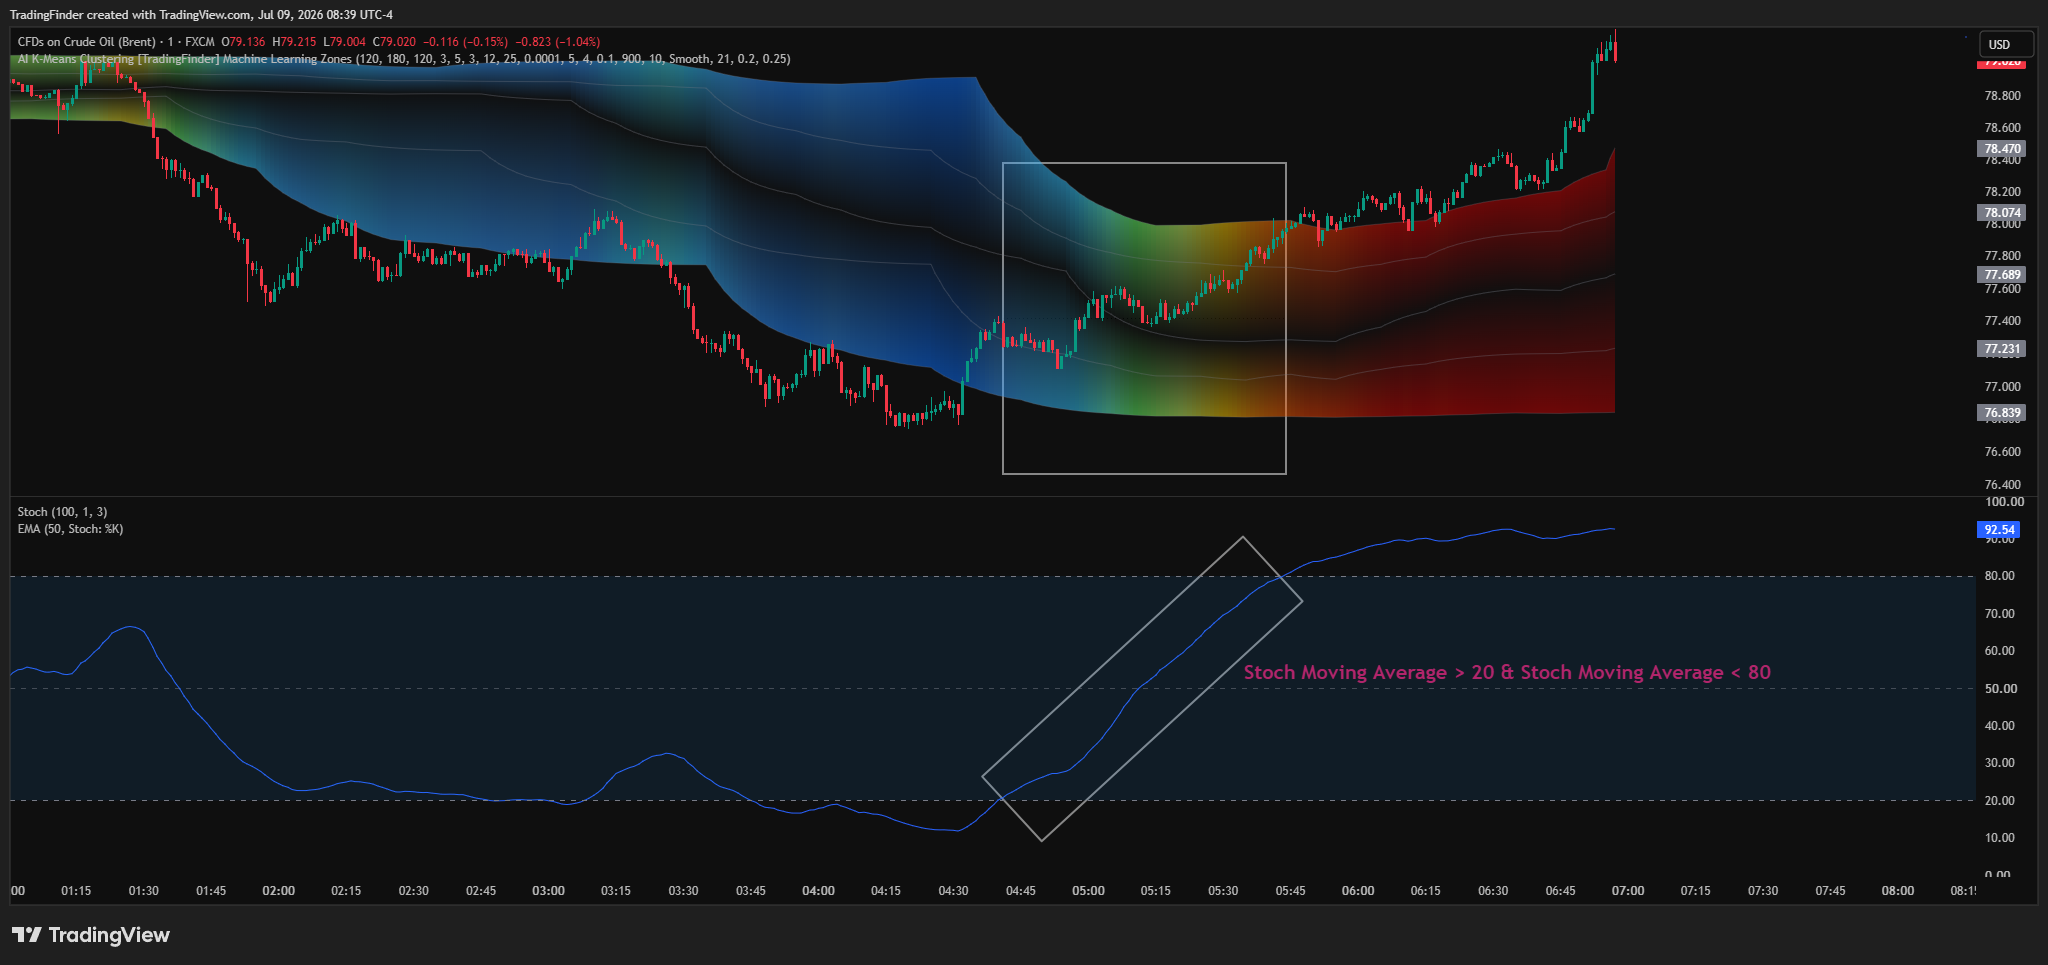Click the 05:45 time axis label
Image resolution: width=2048 pixels, height=965 pixels.
[1290, 891]
